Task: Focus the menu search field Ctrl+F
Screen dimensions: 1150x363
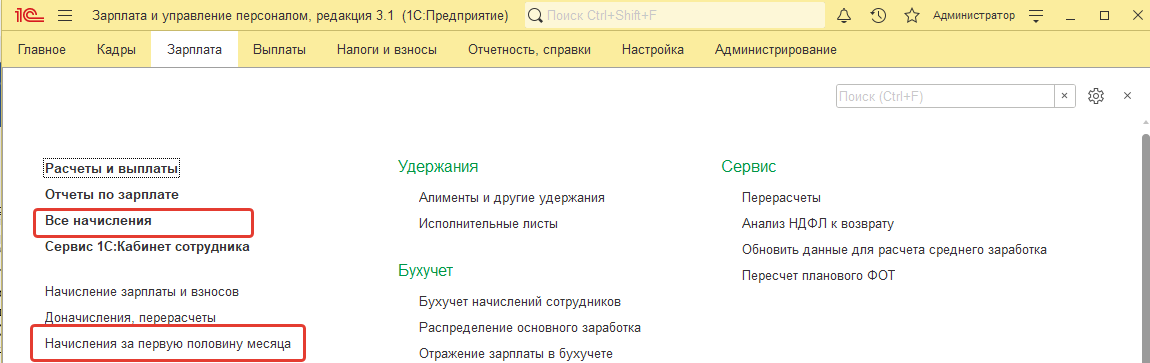Action: pos(946,96)
